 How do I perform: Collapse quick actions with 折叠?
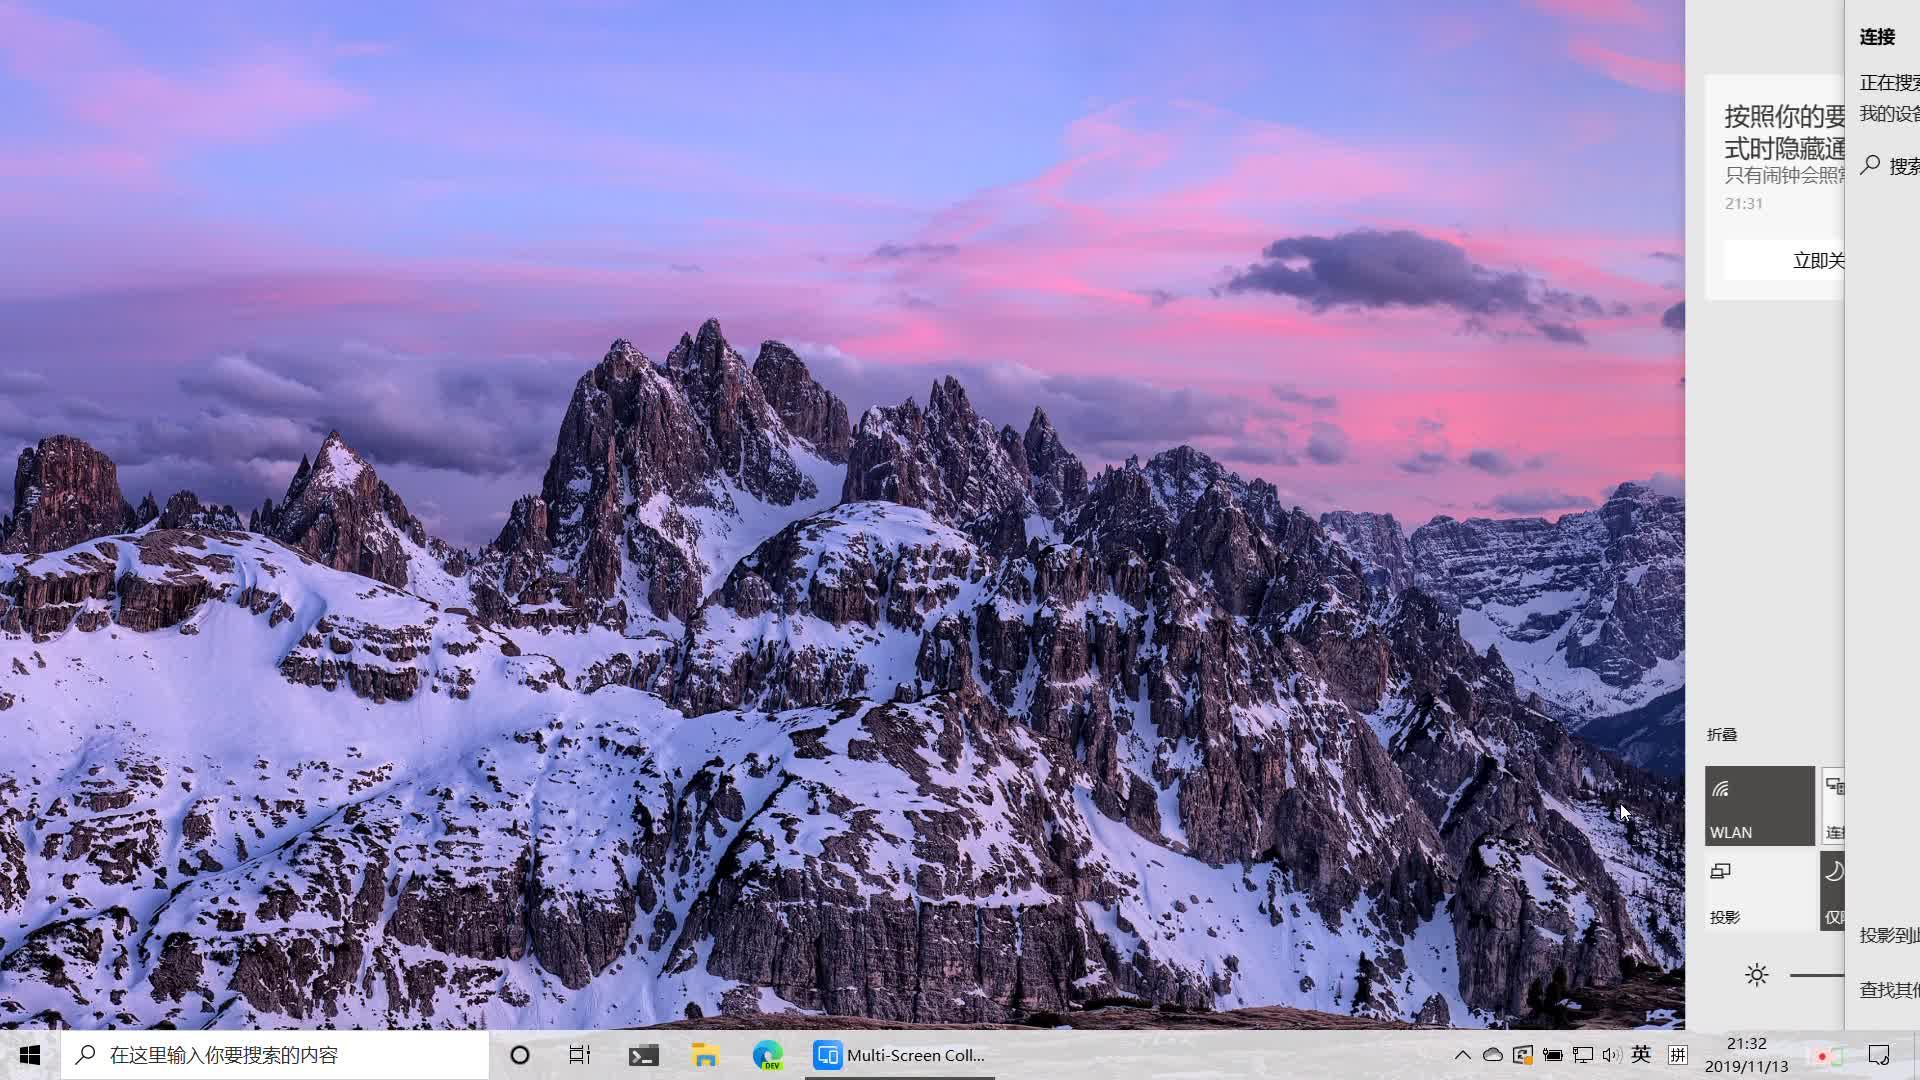click(1722, 735)
